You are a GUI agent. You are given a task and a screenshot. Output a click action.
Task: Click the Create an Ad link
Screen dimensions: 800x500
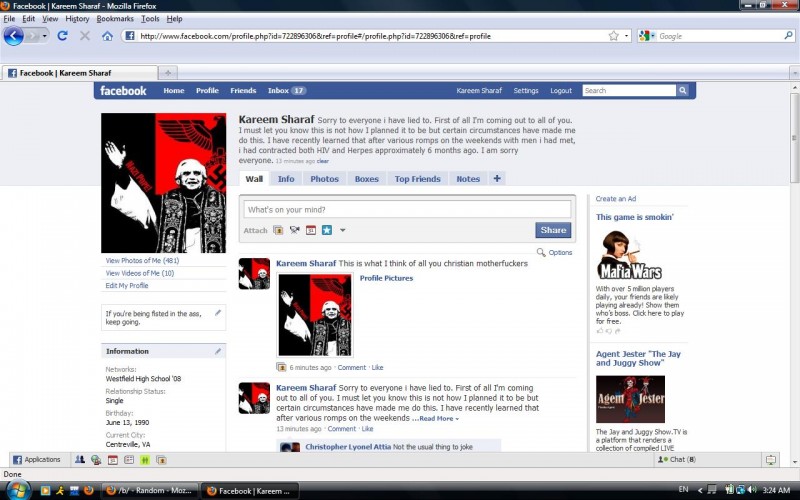(616, 198)
